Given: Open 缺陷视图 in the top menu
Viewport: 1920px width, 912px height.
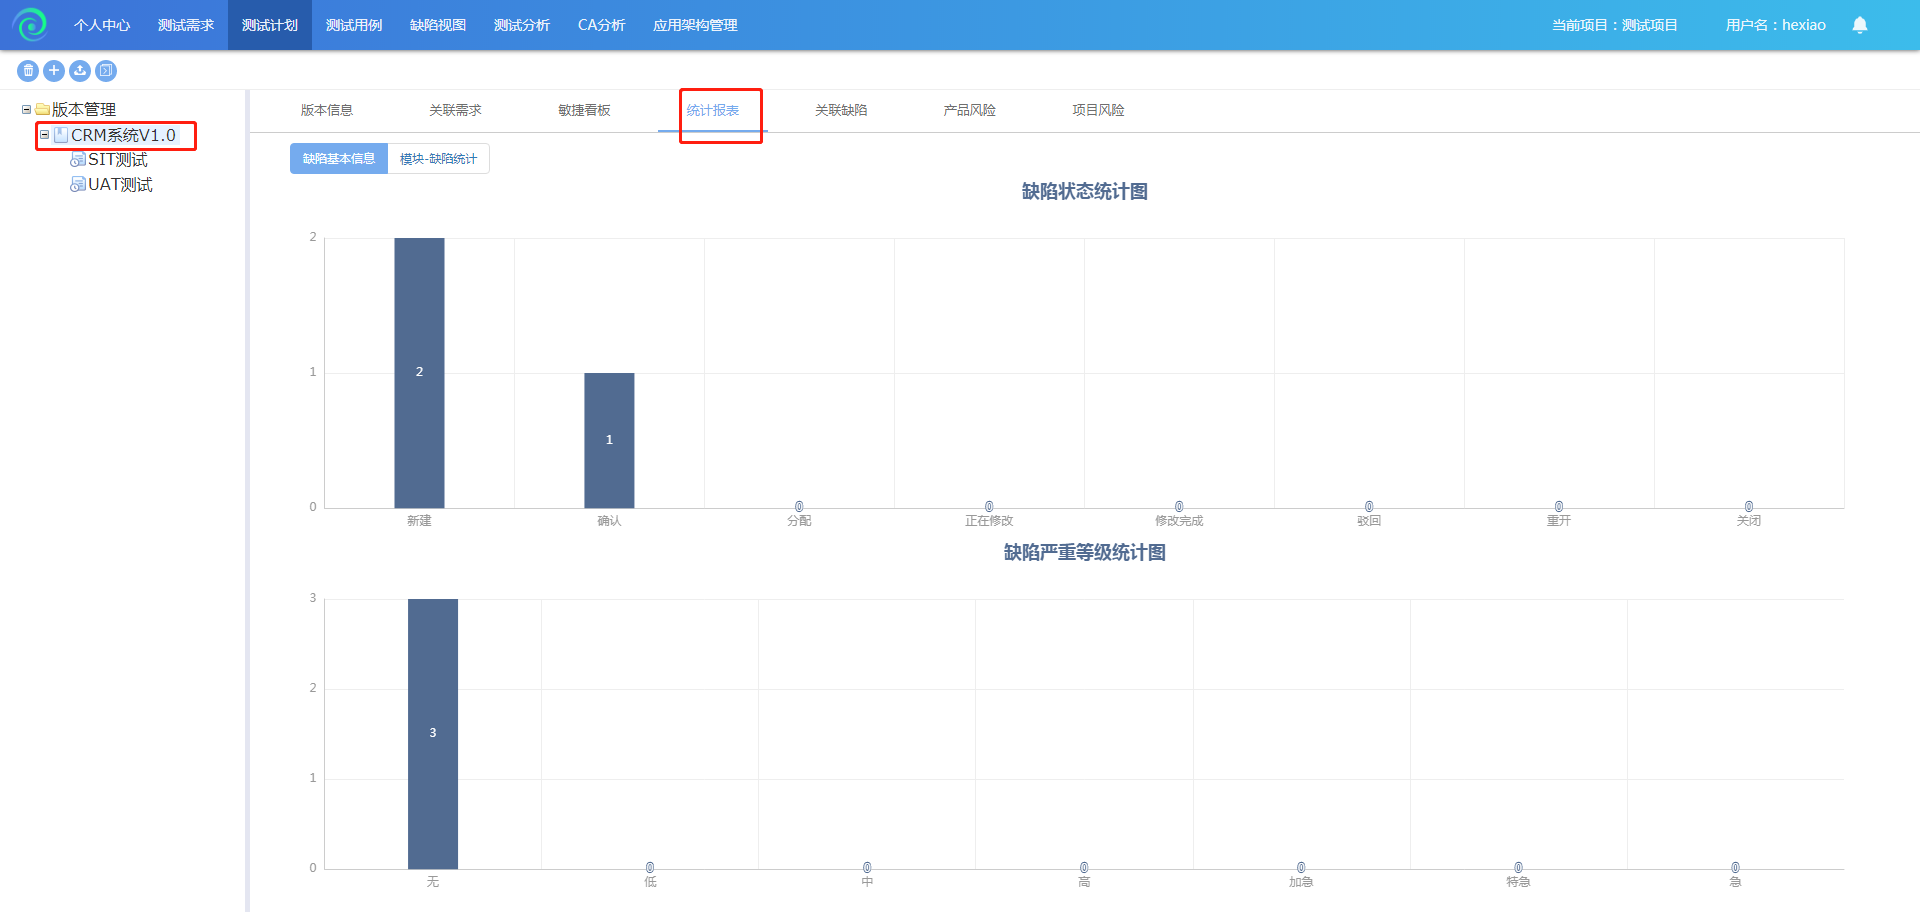Looking at the screenshot, I should pos(438,25).
